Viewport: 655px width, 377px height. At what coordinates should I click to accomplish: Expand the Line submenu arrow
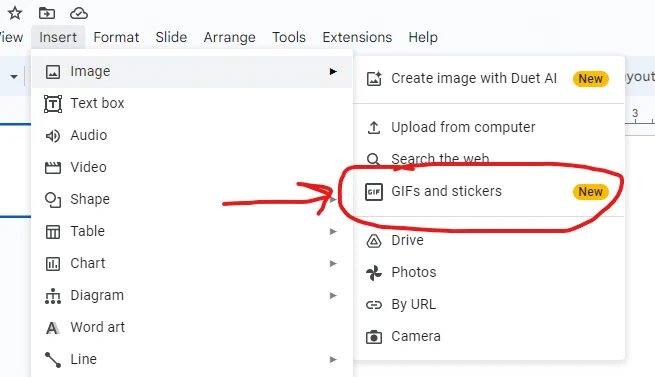coord(333,359)
